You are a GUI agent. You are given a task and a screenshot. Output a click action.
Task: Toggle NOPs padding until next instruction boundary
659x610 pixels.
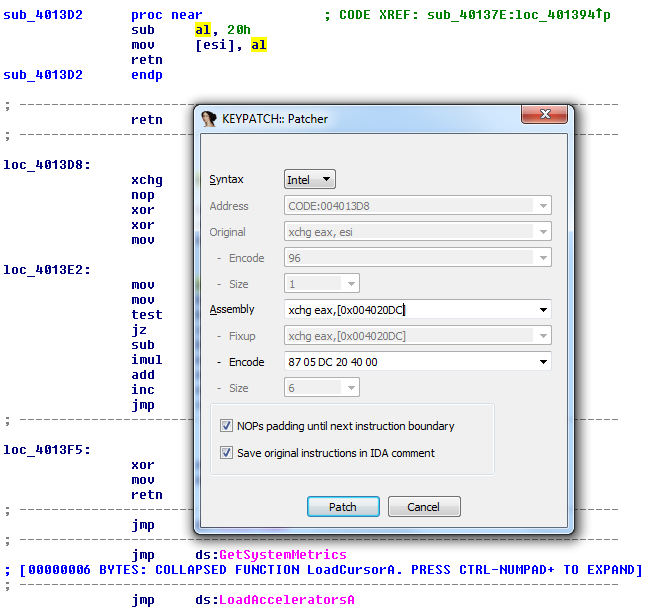227,426
